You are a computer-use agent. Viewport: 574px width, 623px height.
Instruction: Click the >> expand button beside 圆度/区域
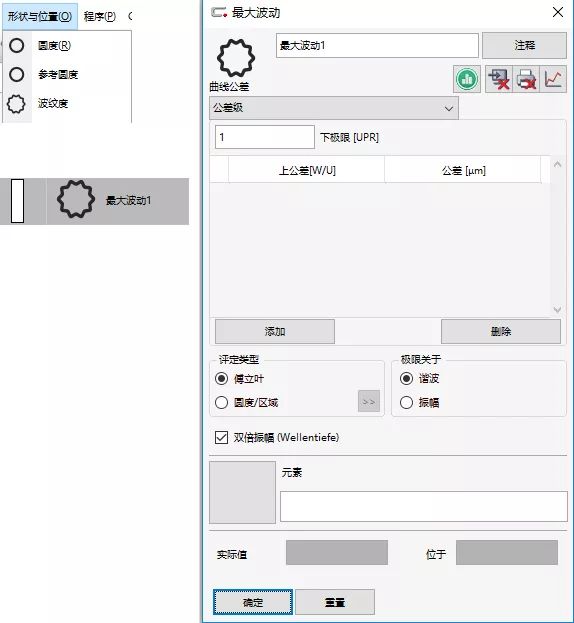(x=369, y=401)
